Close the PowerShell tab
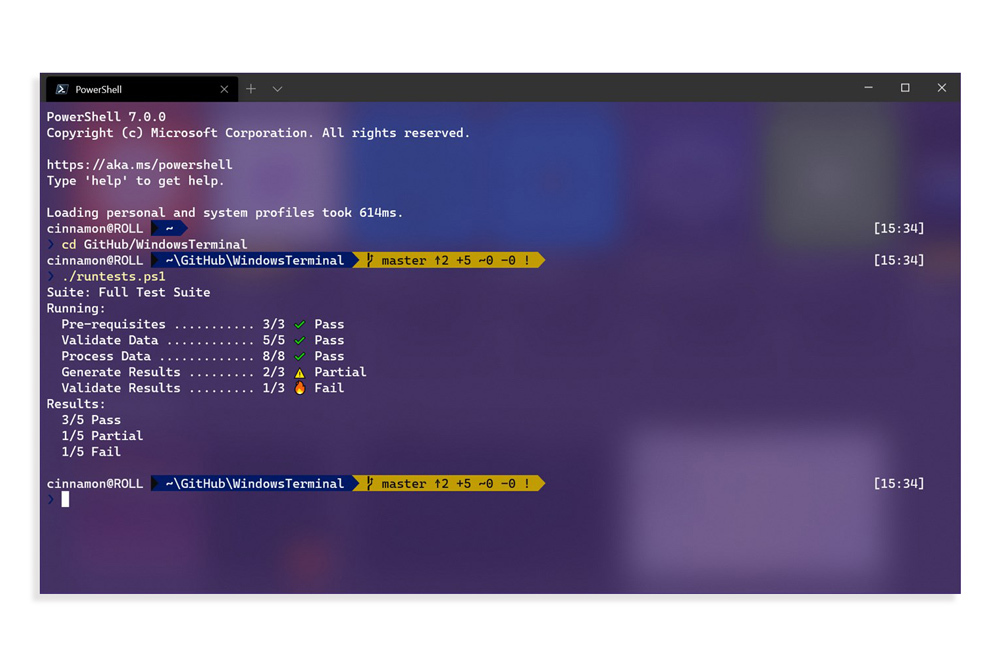This screenshot has width=1000, height=666. (x=224, y=89)
